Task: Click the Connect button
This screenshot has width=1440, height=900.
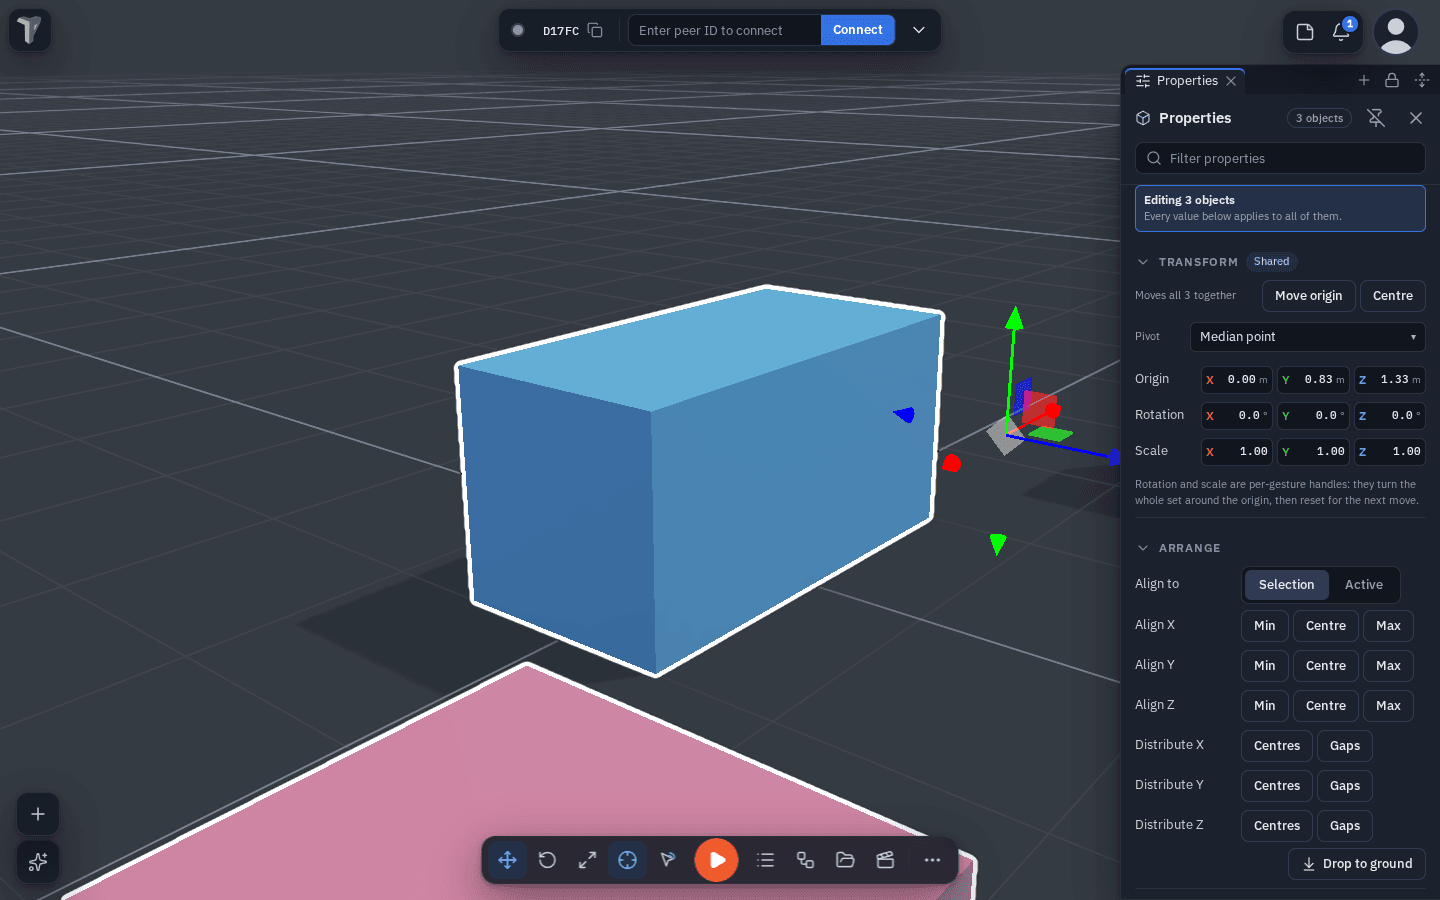Action: click(x=858, y=30)
